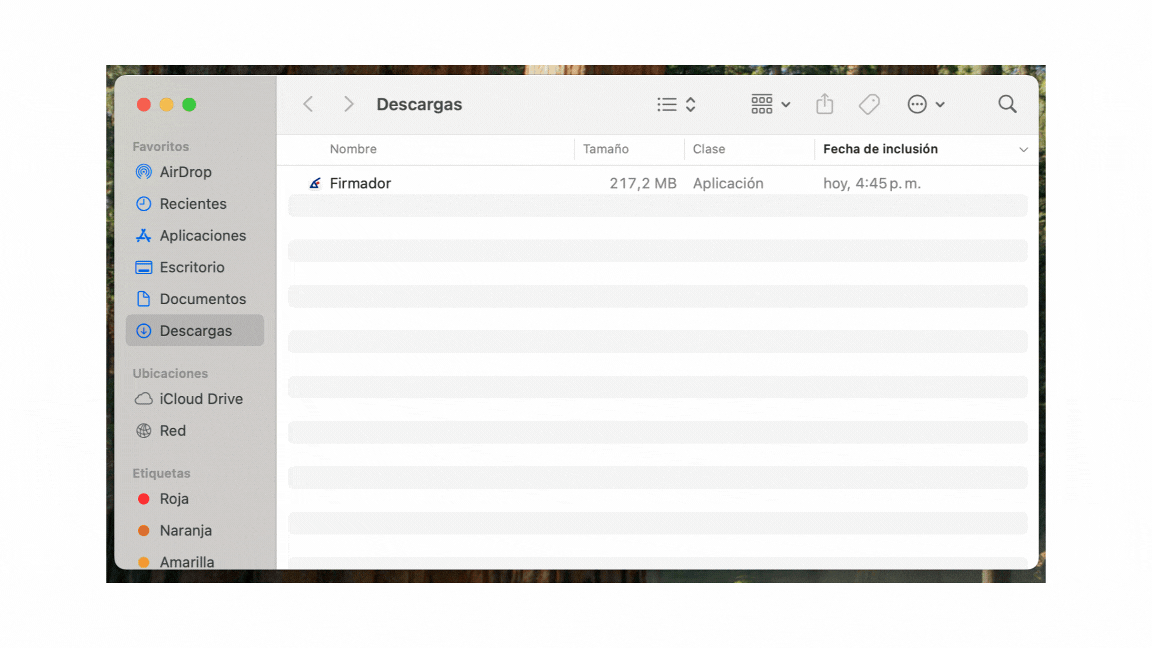This screenshot has width=1152, height=648.
Task: Go back with the left chevron
Action: [308, 104]
